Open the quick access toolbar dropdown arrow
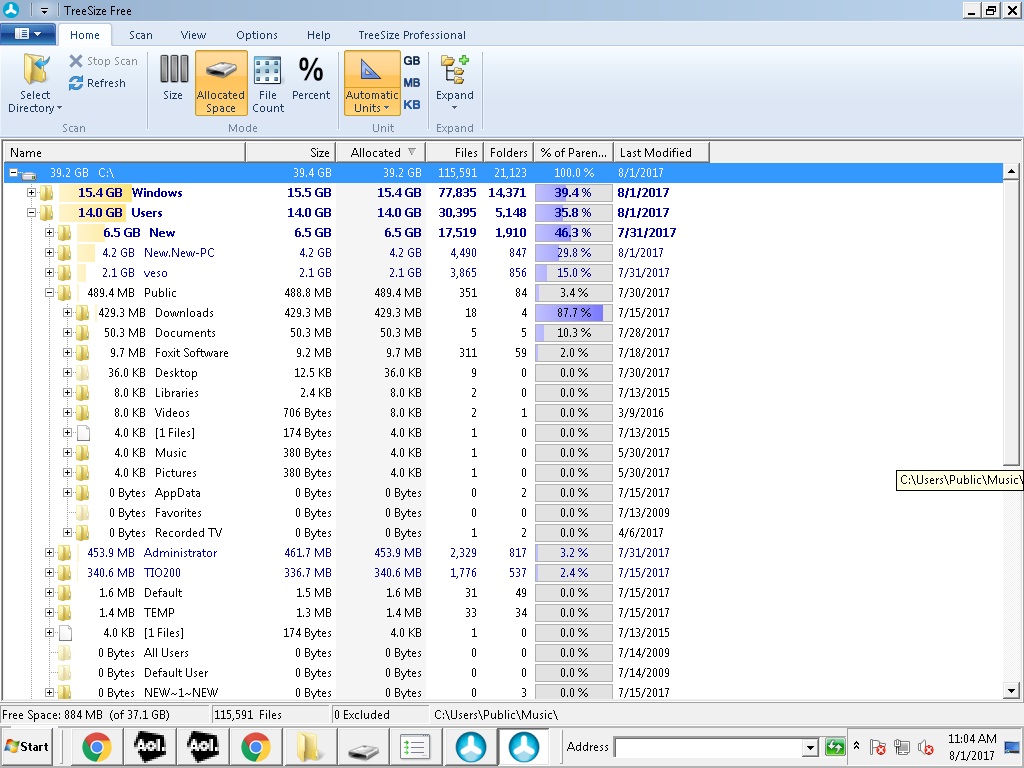Image resolution: width=1024 pixels, height=768 pixels. point(44,10)
